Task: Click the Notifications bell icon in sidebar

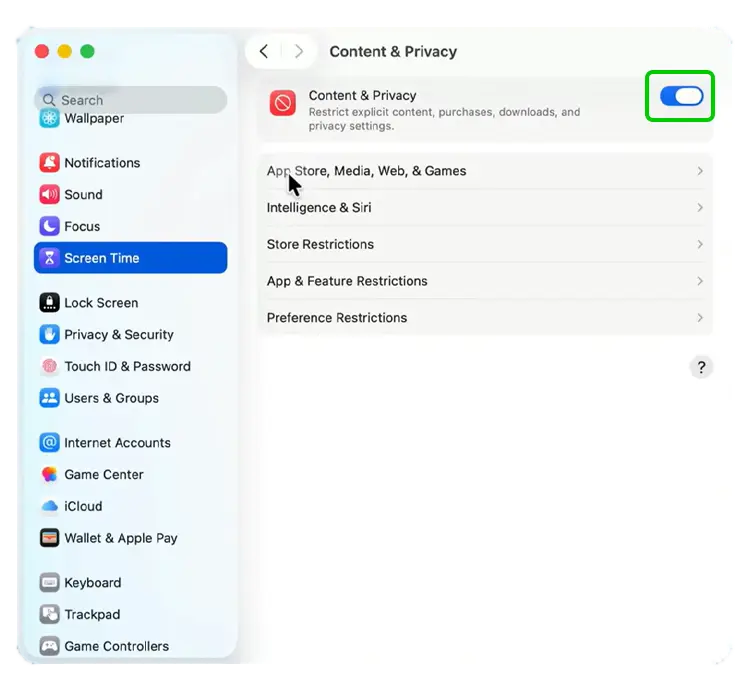Action: pyautogui.click(x=49, y=163)
